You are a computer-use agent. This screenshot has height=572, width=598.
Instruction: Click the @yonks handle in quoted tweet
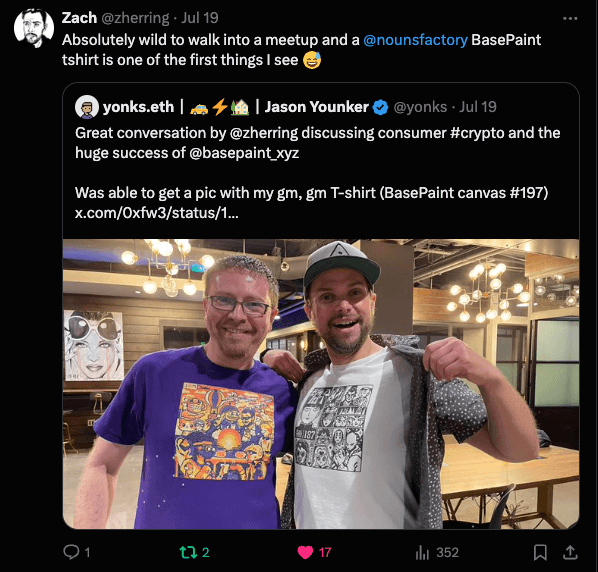420,107
